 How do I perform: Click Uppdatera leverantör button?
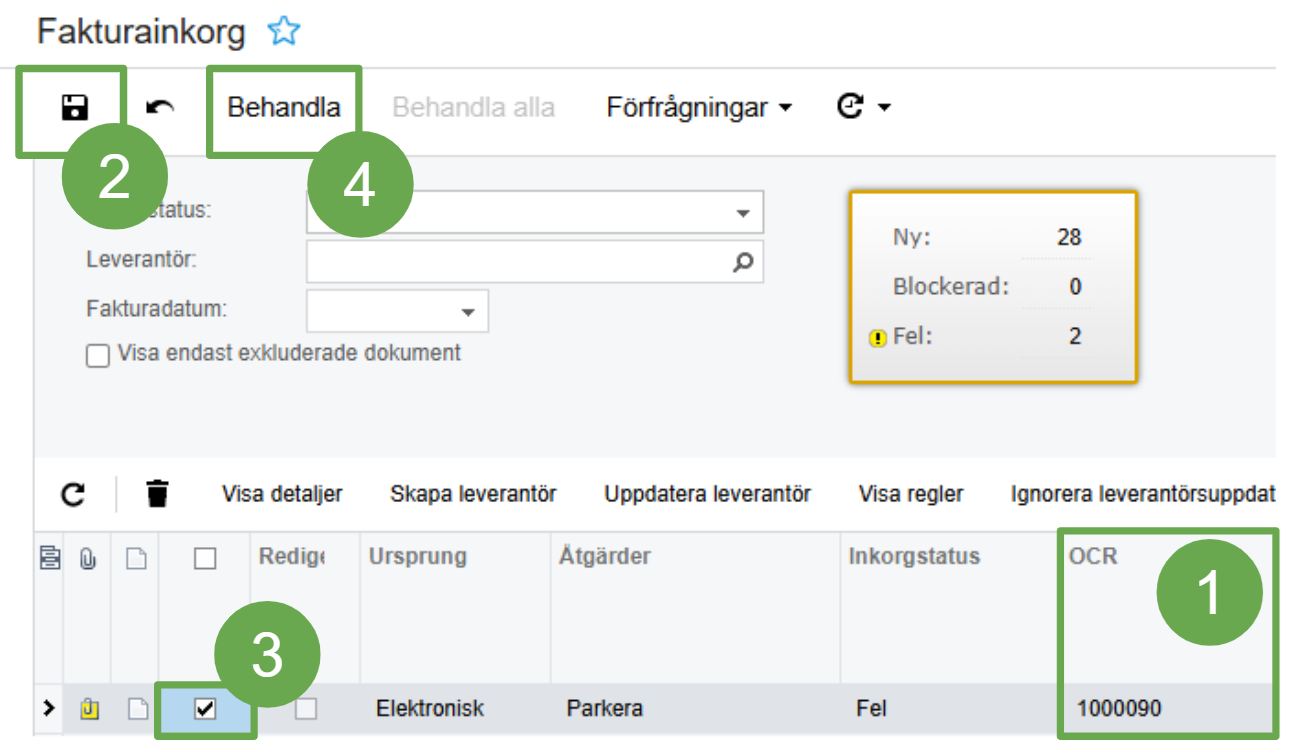pyautogui.click(x=707, y=494)
